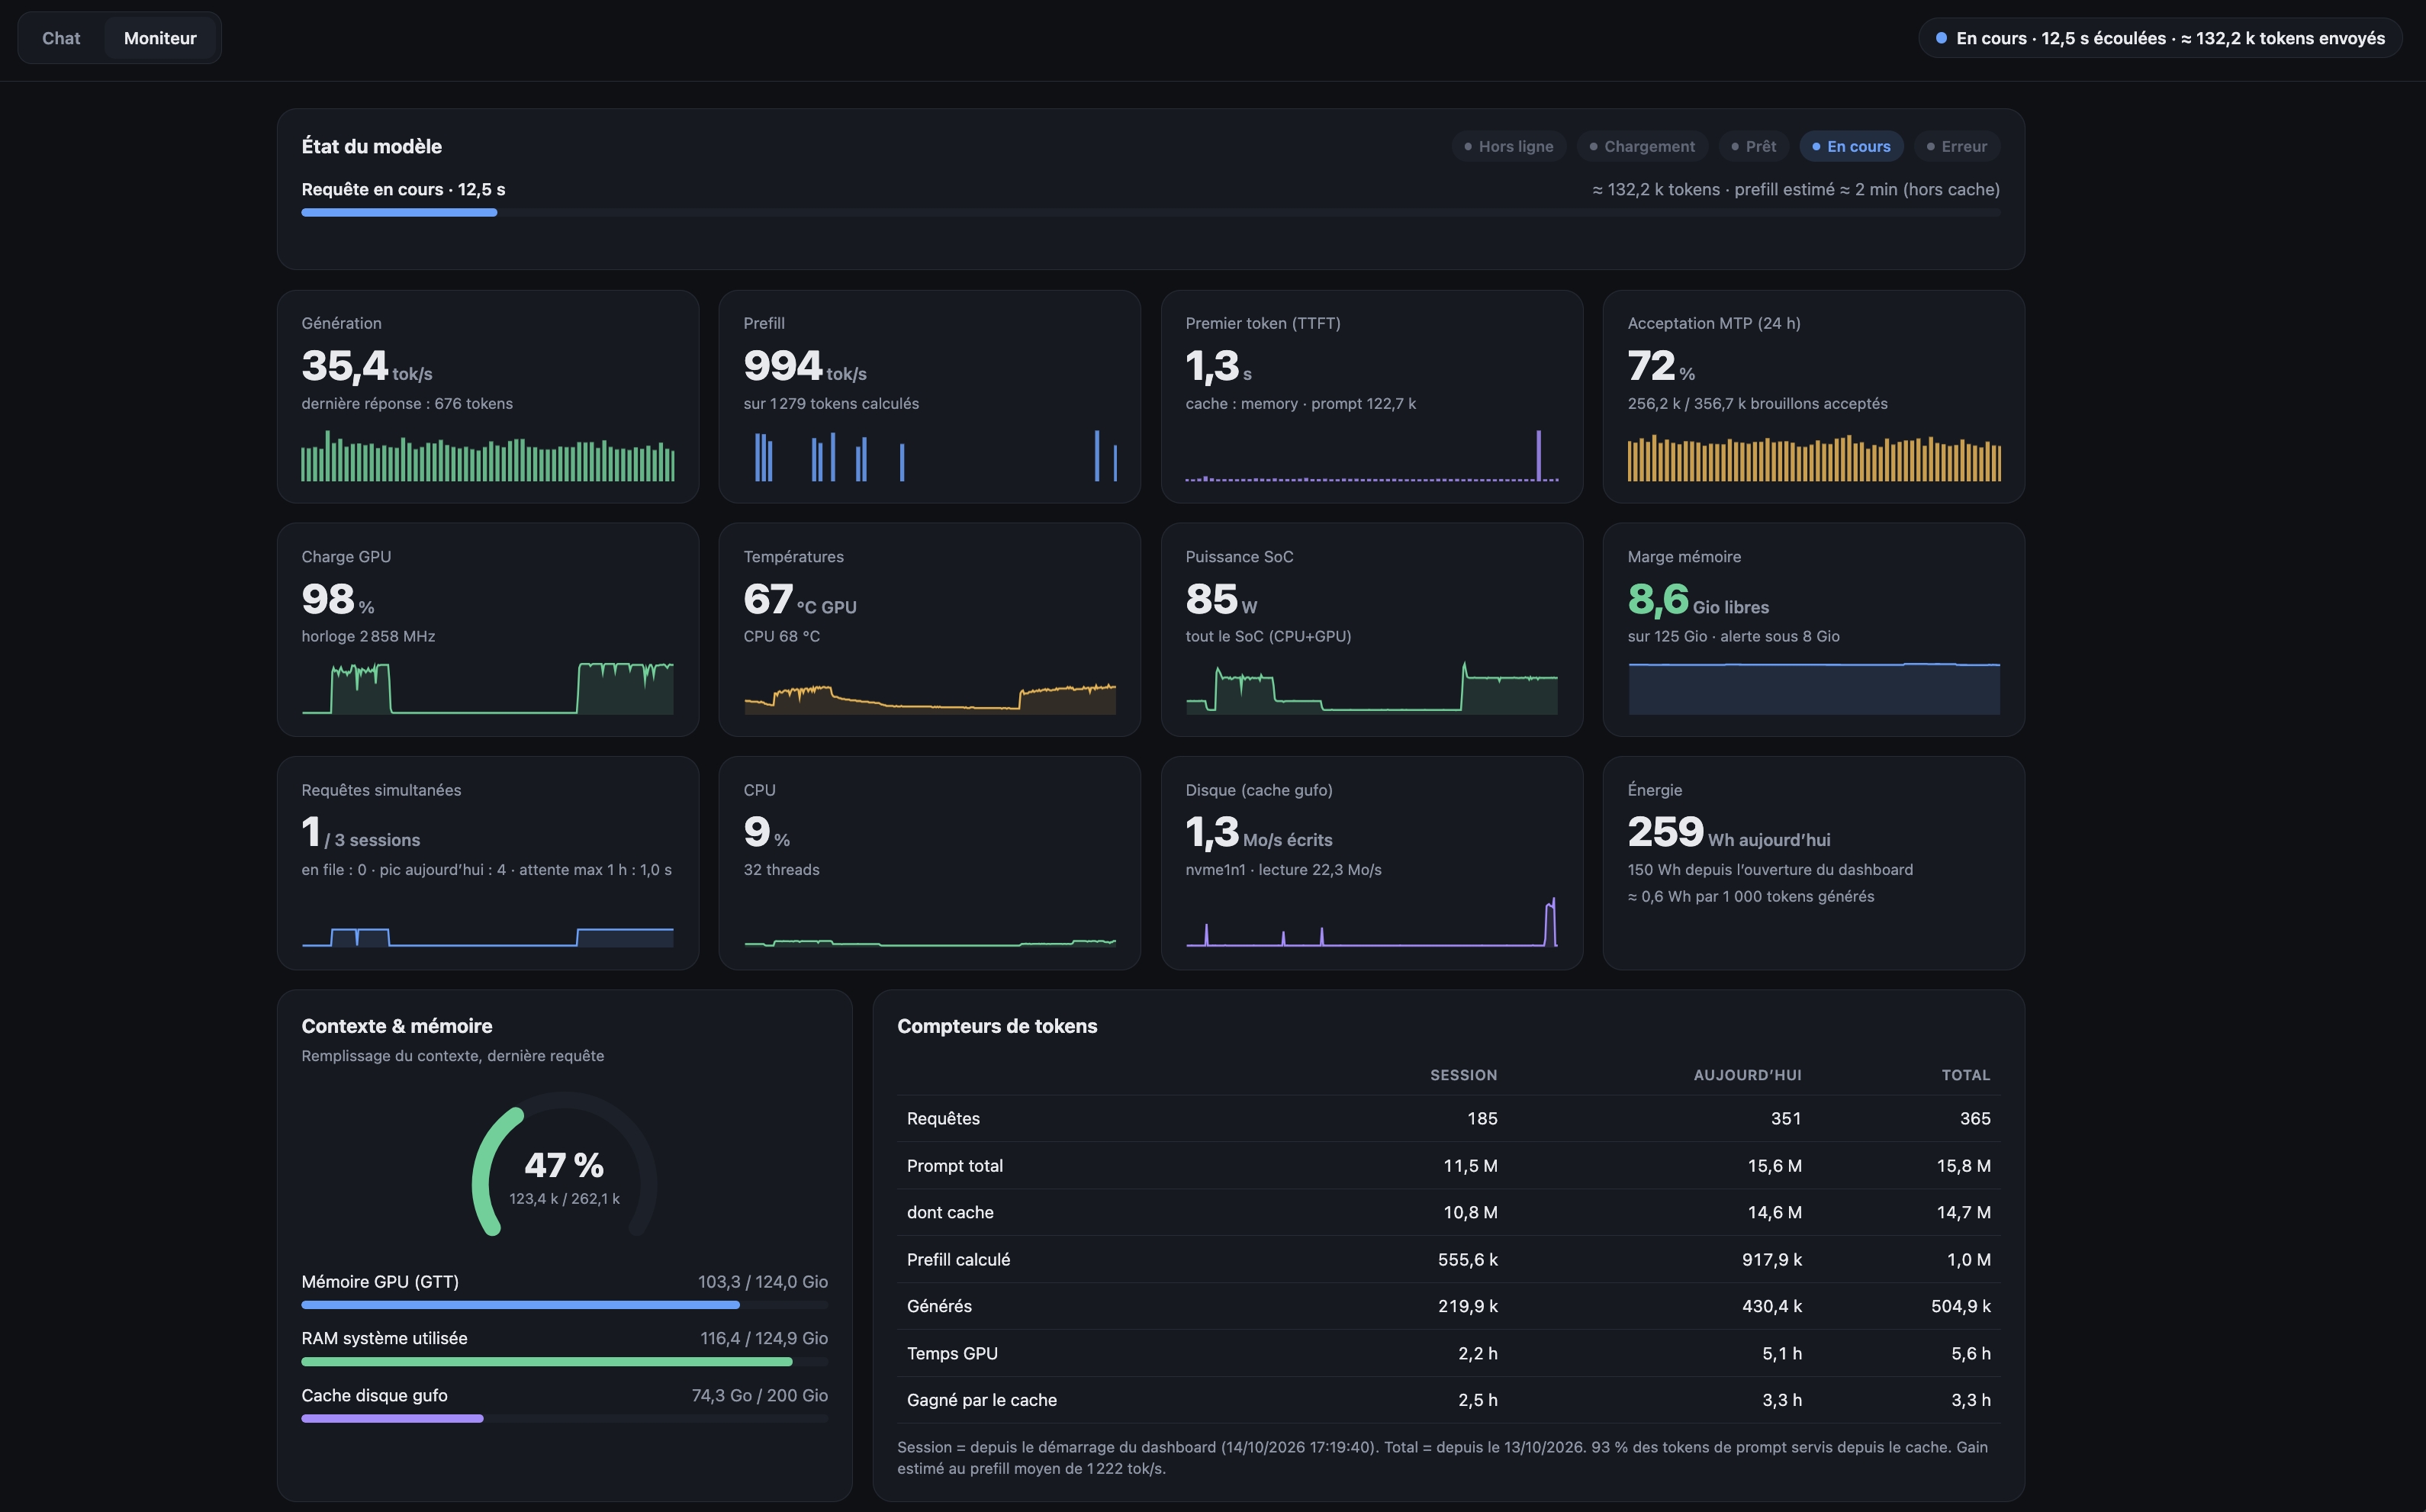Click the Requête en cours progress bar

(x=1150, y=213)
